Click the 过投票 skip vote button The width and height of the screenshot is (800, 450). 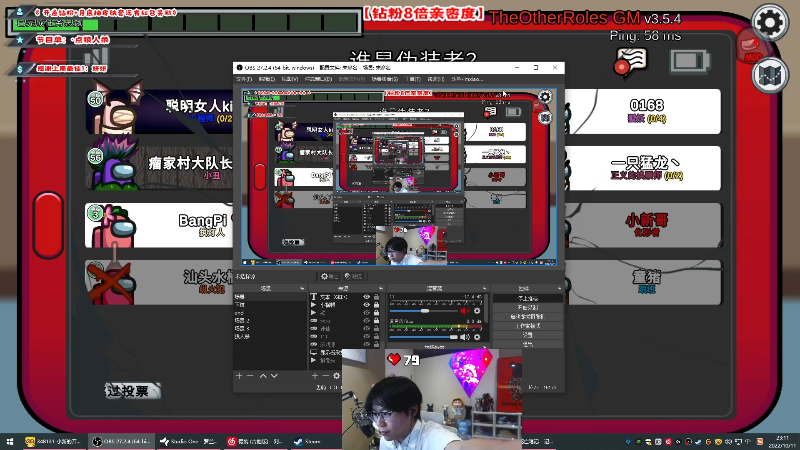133,391
